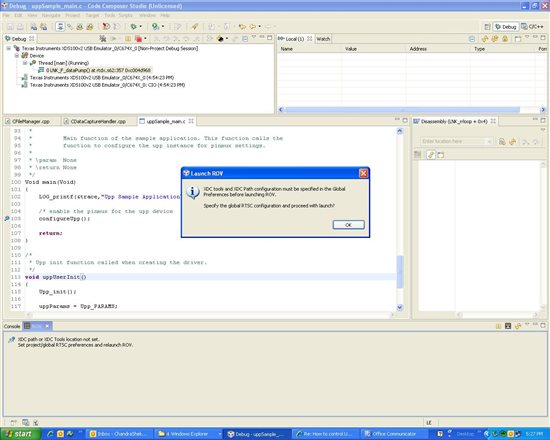550x440 pixels.
Task: Click the Local view scroll right arrow
Action: pos(543,110)
